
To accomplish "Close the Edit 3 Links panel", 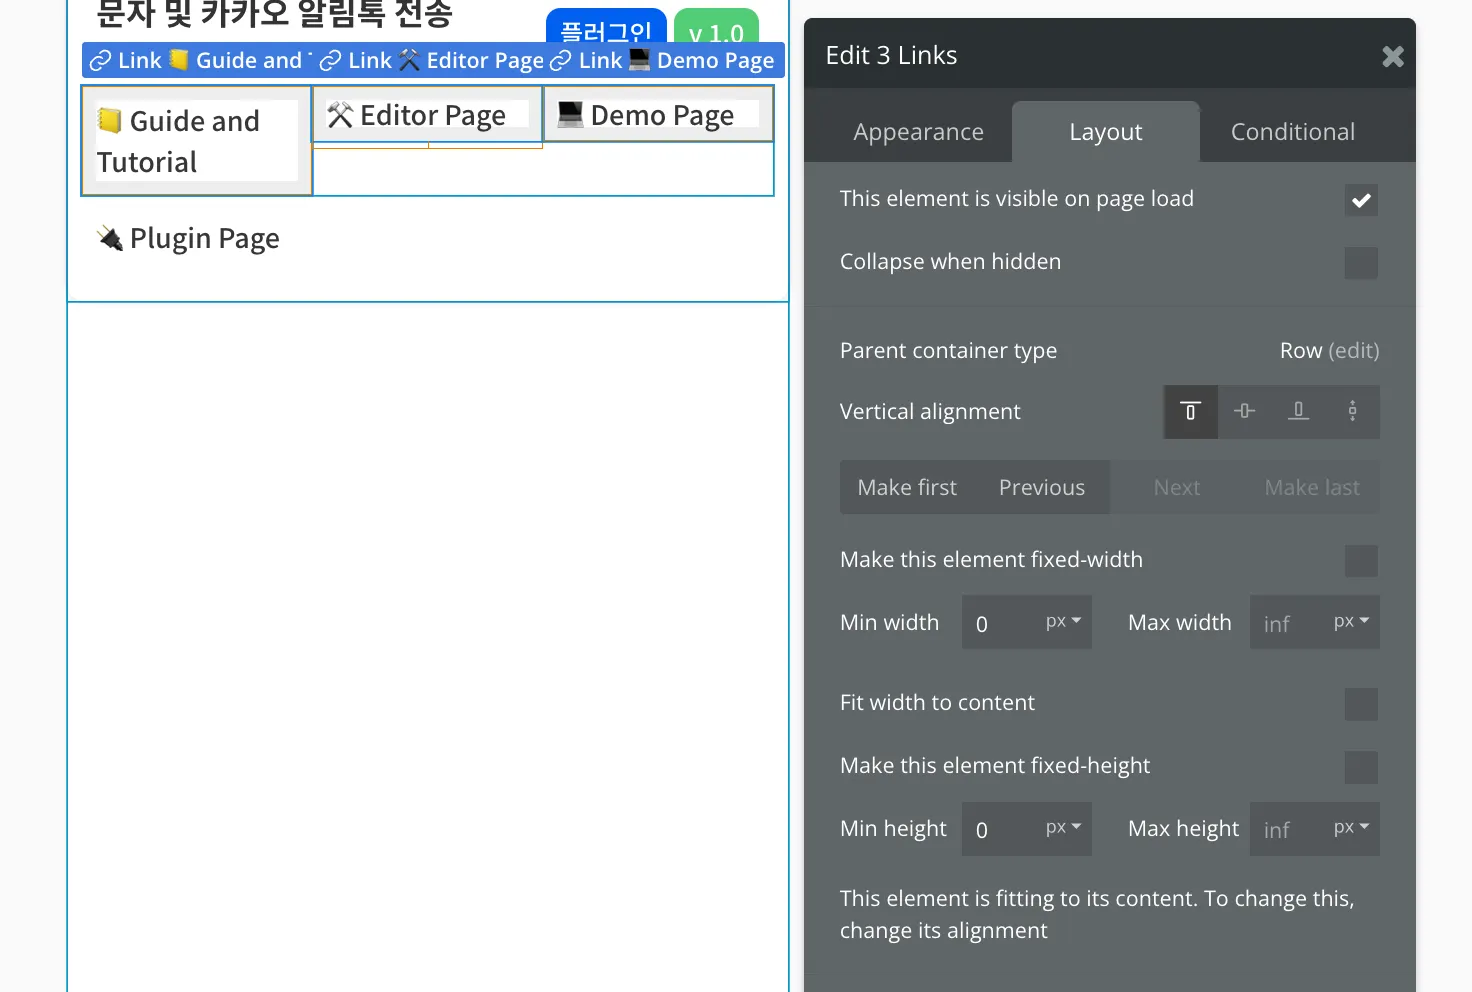I will pyautogui.click(x=1392, y=57).
